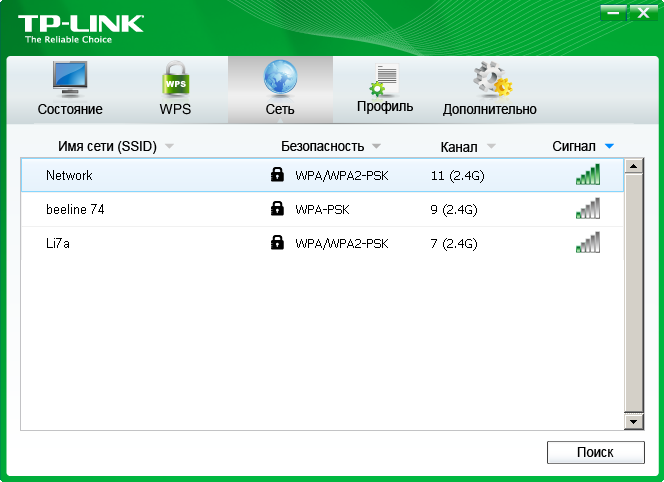Click the lock icon in beeline 74 row

pos(277,208)
